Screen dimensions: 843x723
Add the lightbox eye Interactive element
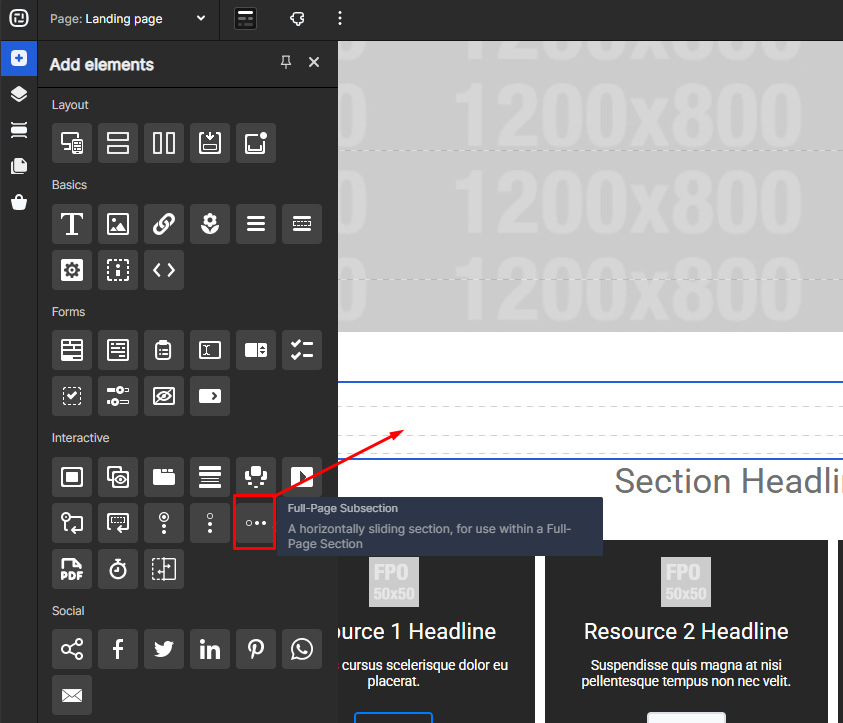(118, 477)
